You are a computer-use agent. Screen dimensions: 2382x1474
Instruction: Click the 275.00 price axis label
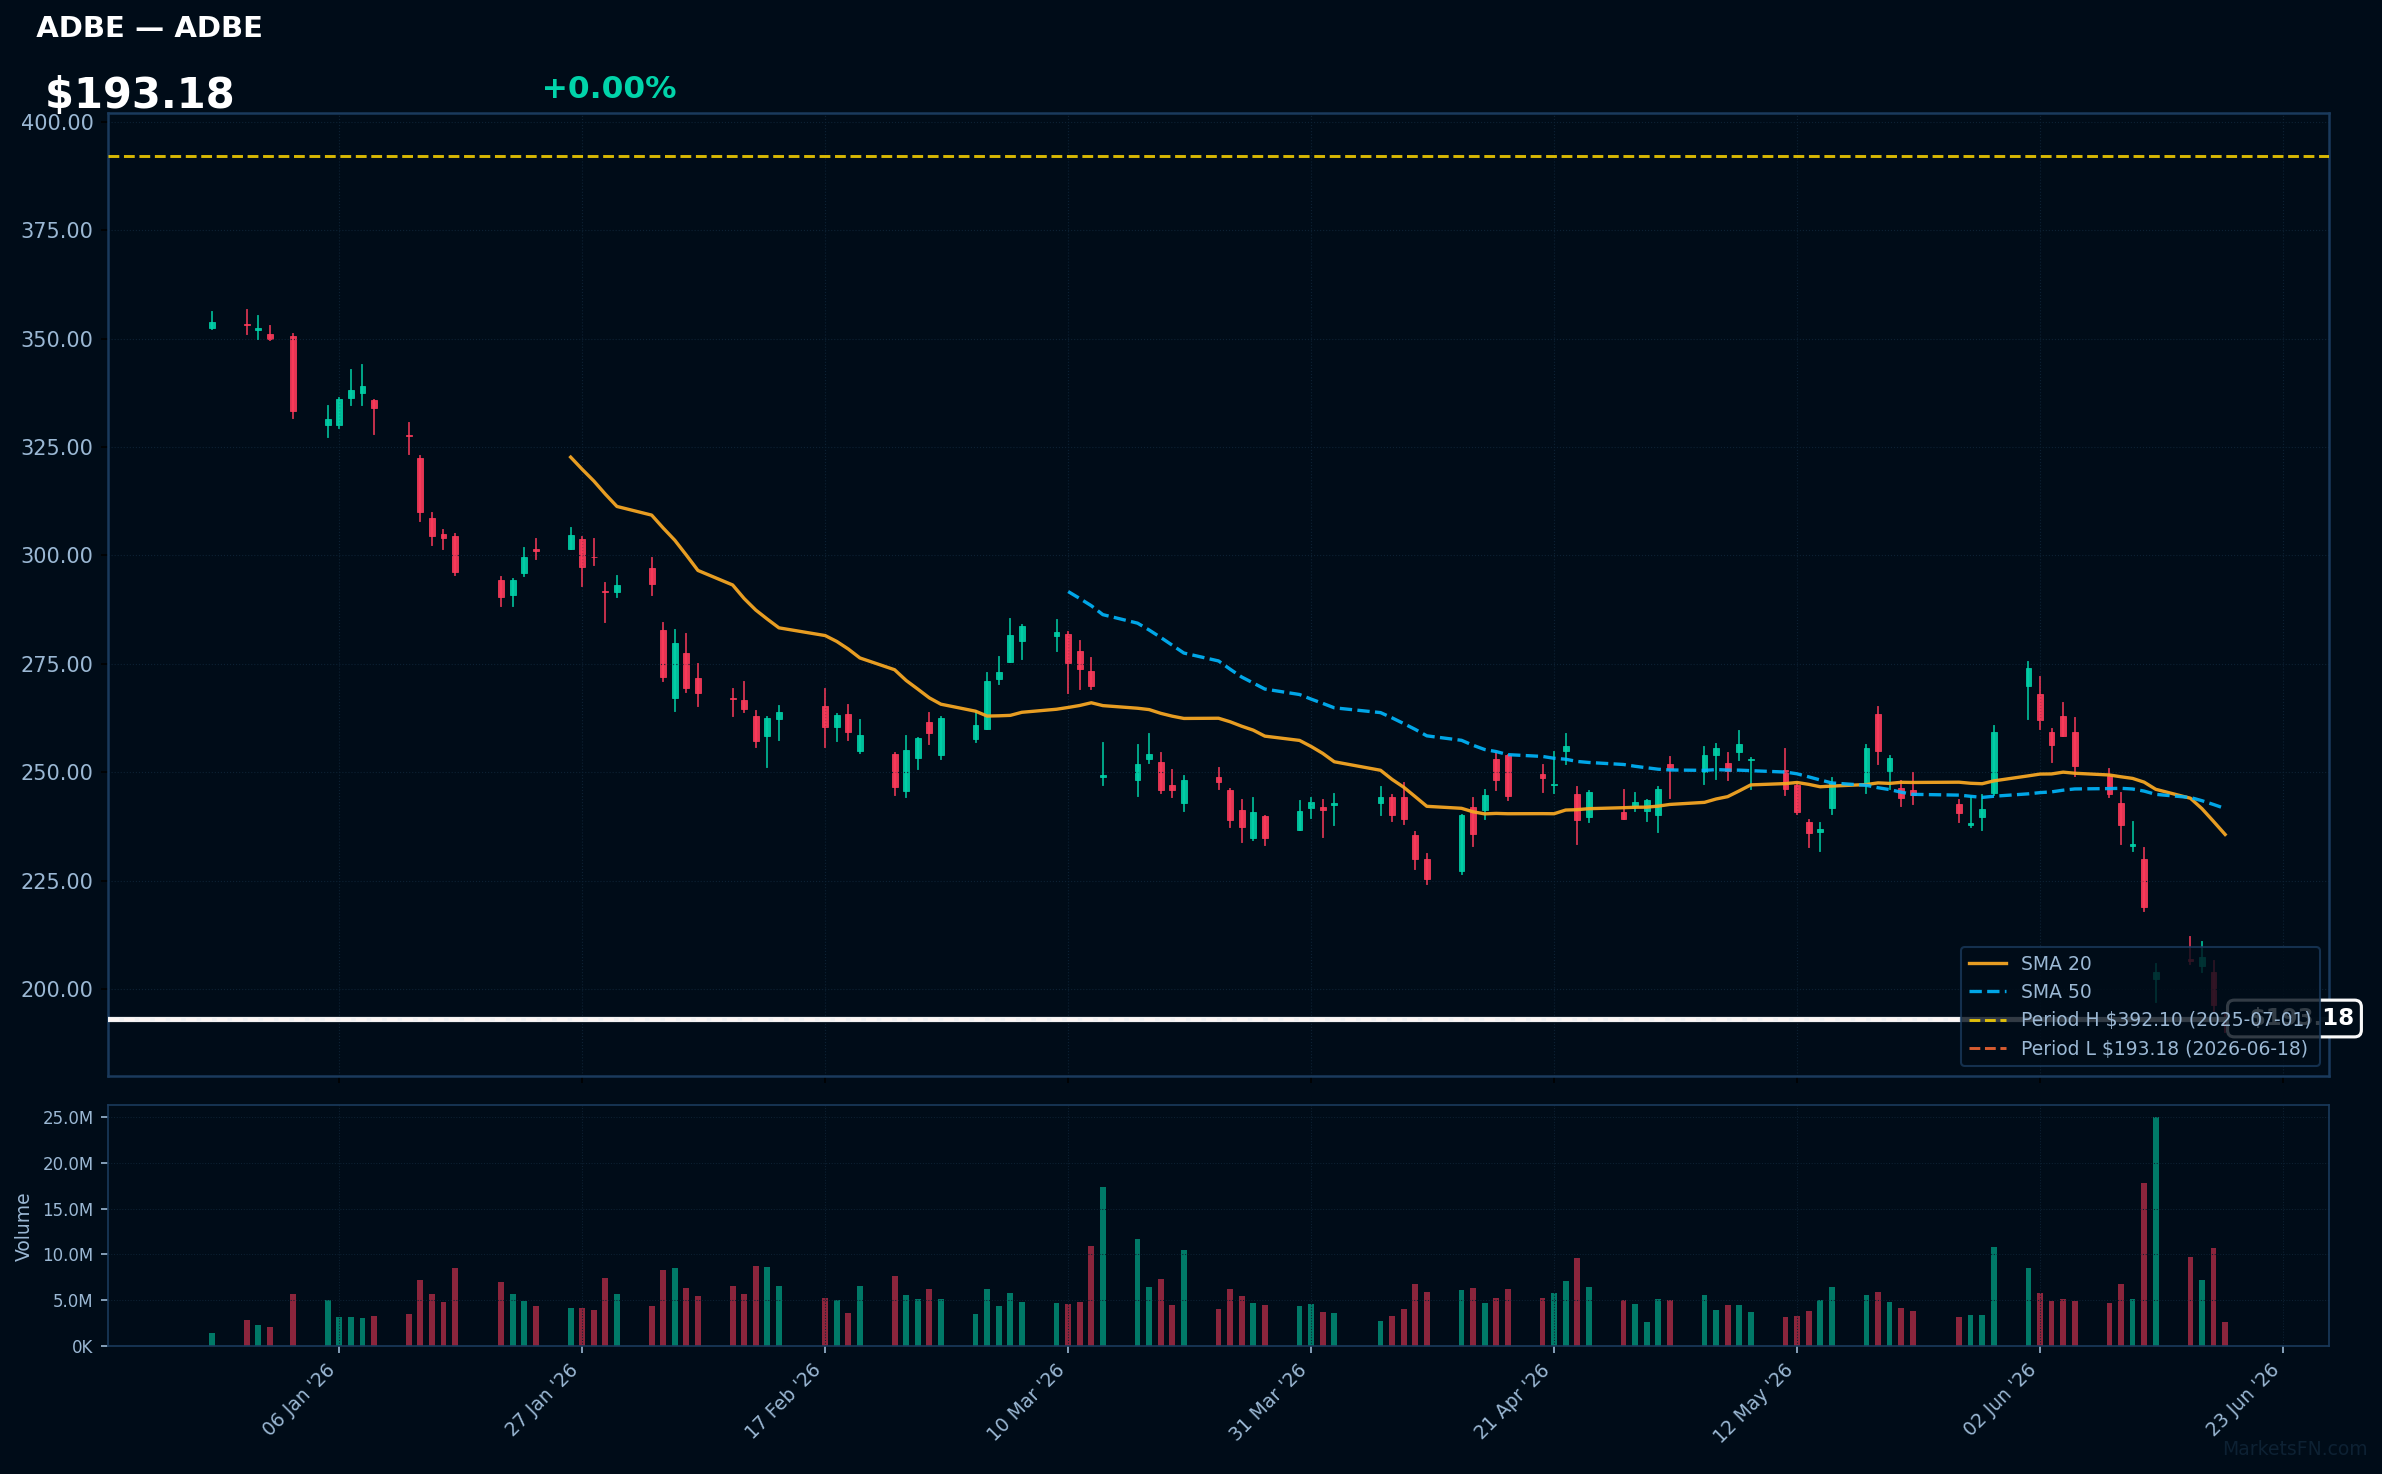[x=57, y=665]
